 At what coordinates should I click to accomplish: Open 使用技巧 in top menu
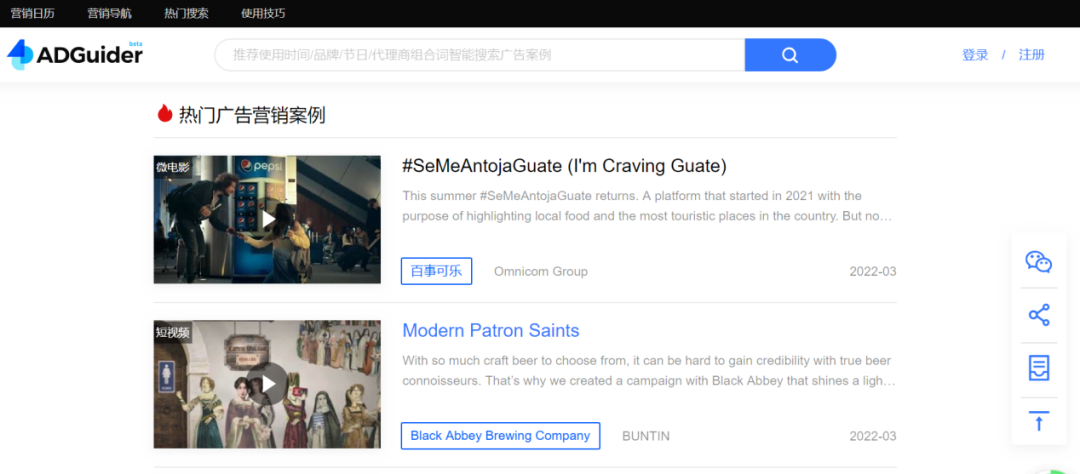(263, 13)
